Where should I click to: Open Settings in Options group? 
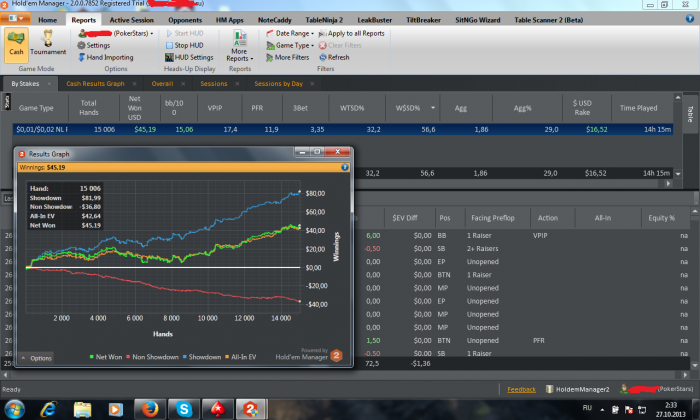pyautogui.click(x=93, y=45)
